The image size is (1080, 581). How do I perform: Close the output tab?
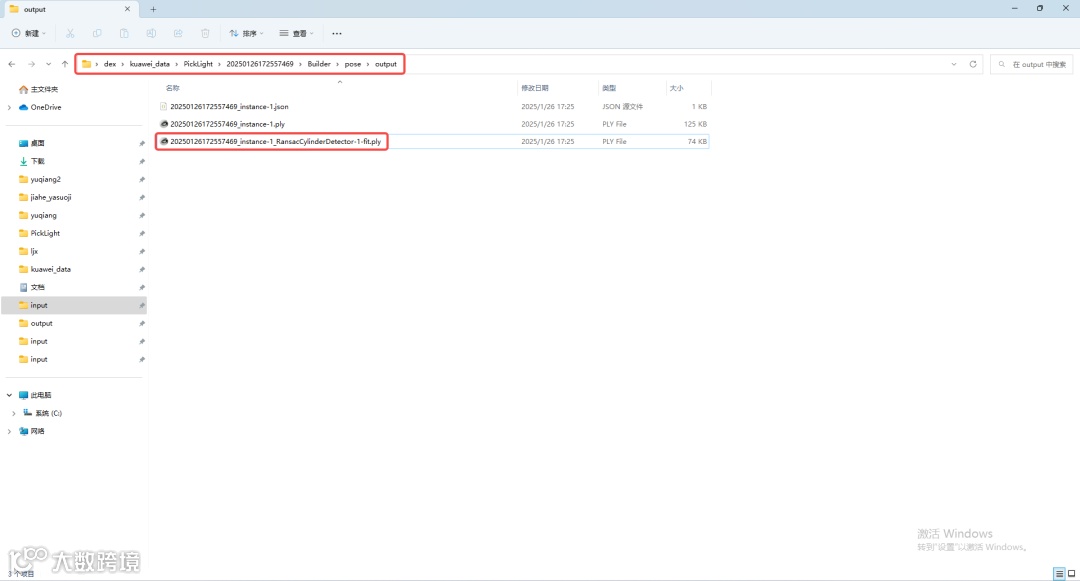tap(127, 10)
